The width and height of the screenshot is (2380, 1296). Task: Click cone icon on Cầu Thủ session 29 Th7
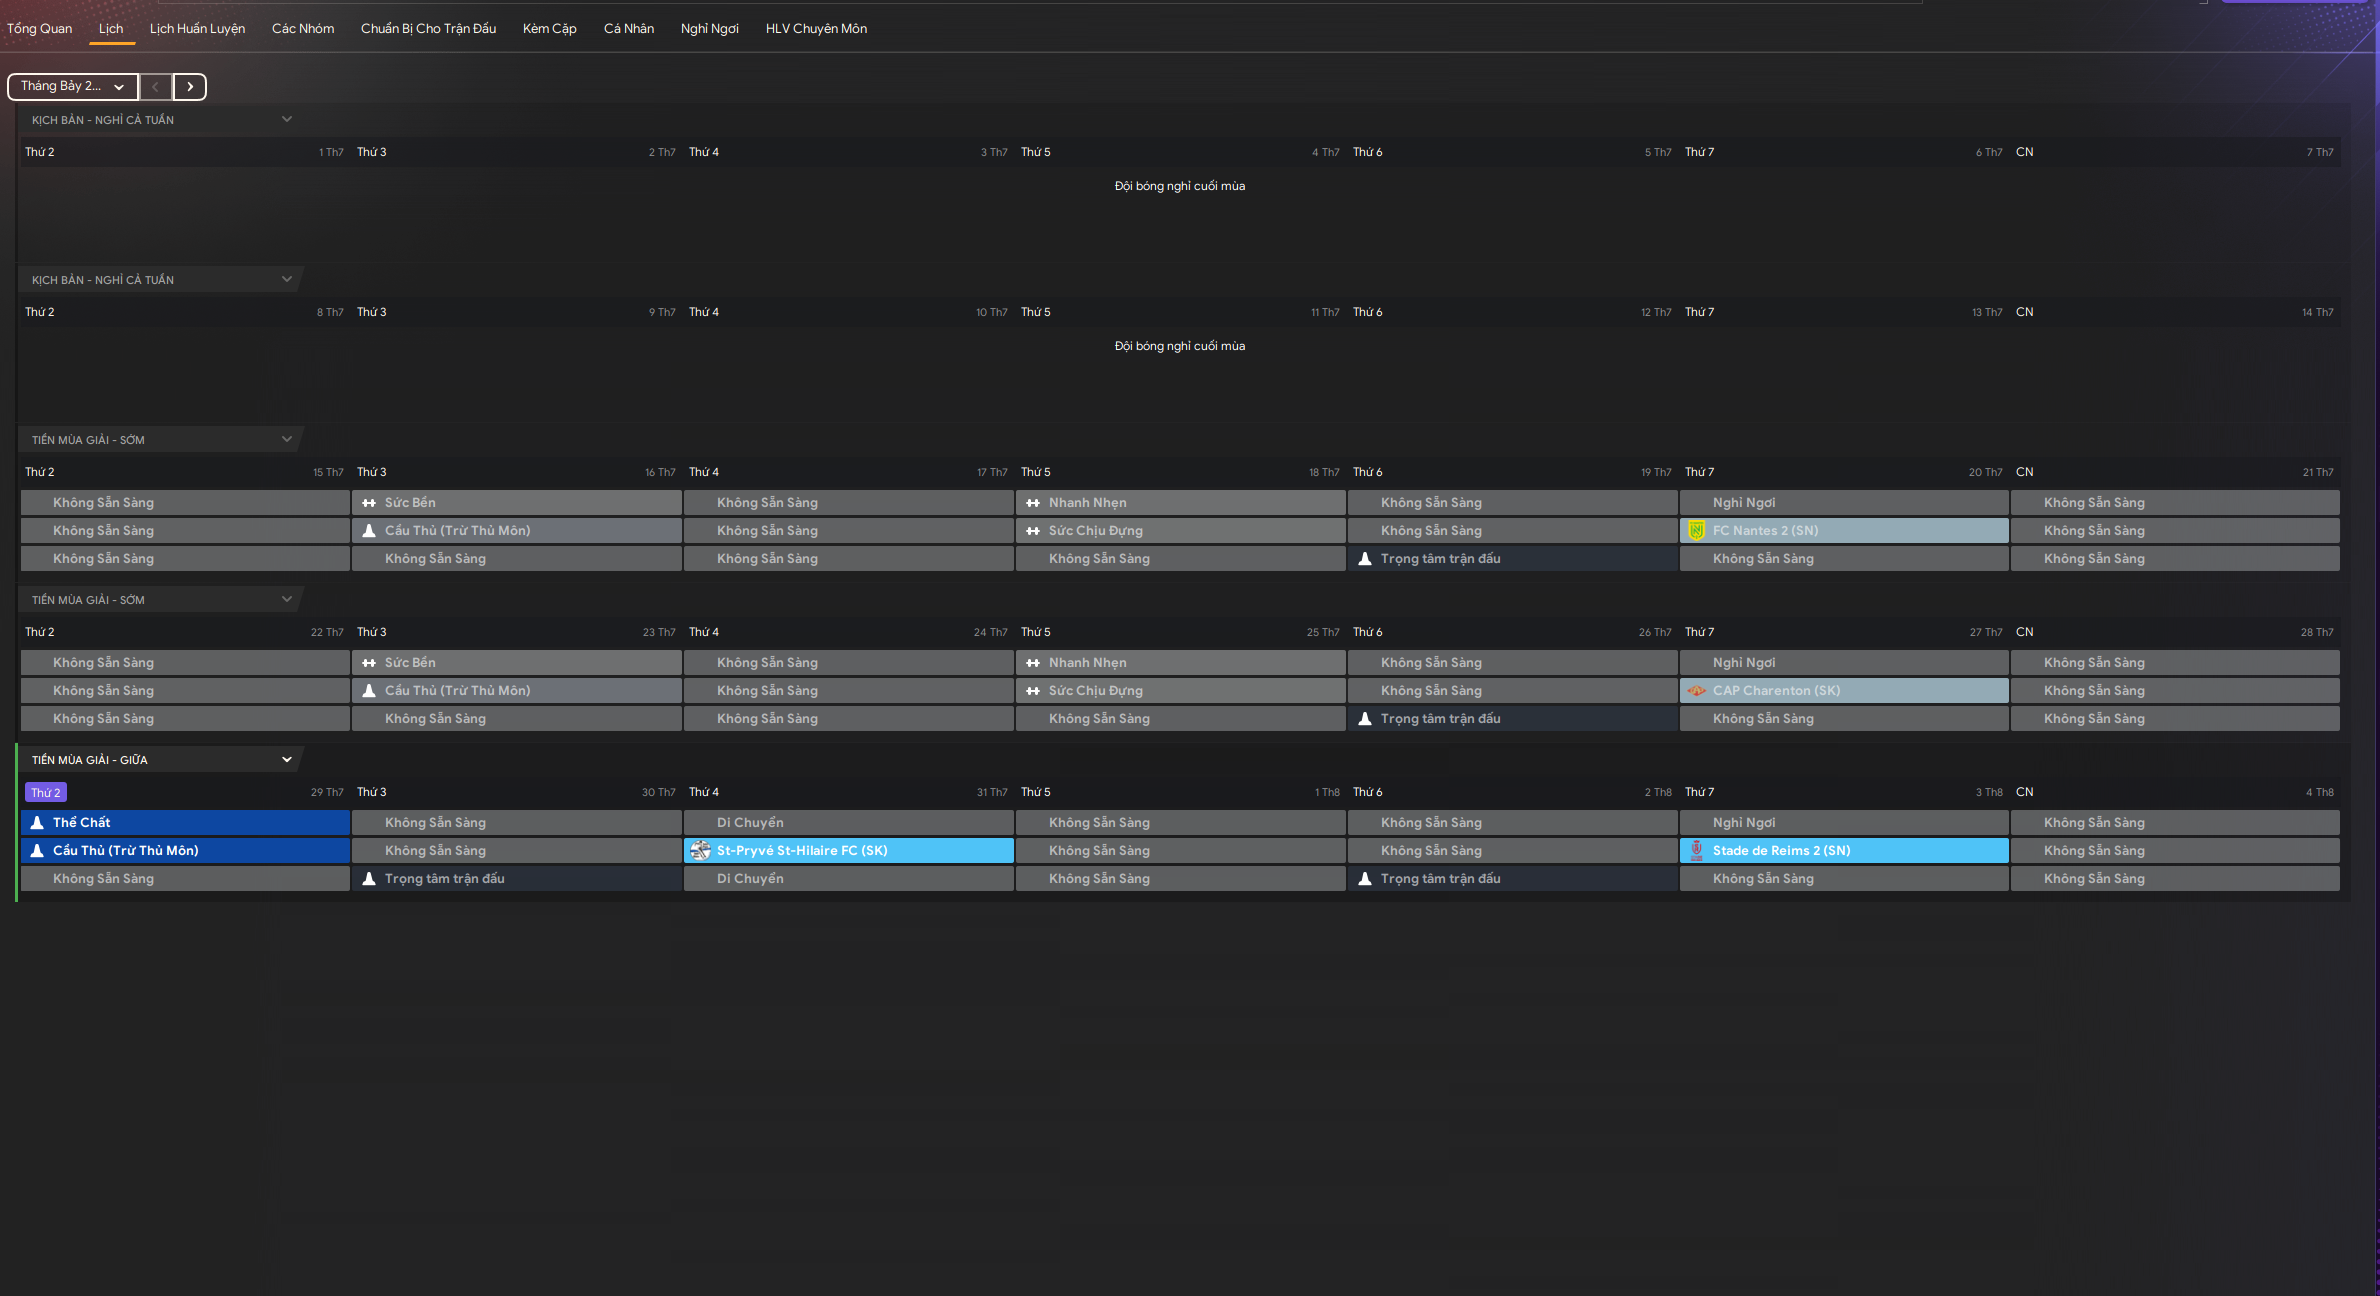point(37,851)
